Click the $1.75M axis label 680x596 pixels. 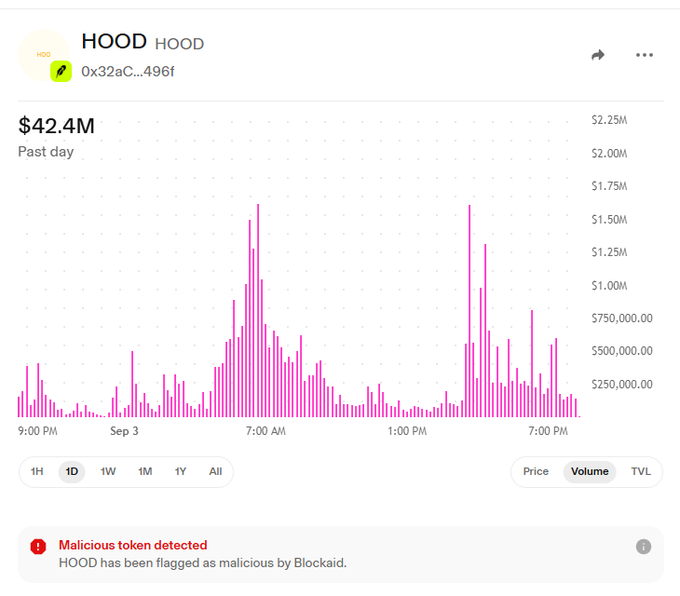click(609, 186)
